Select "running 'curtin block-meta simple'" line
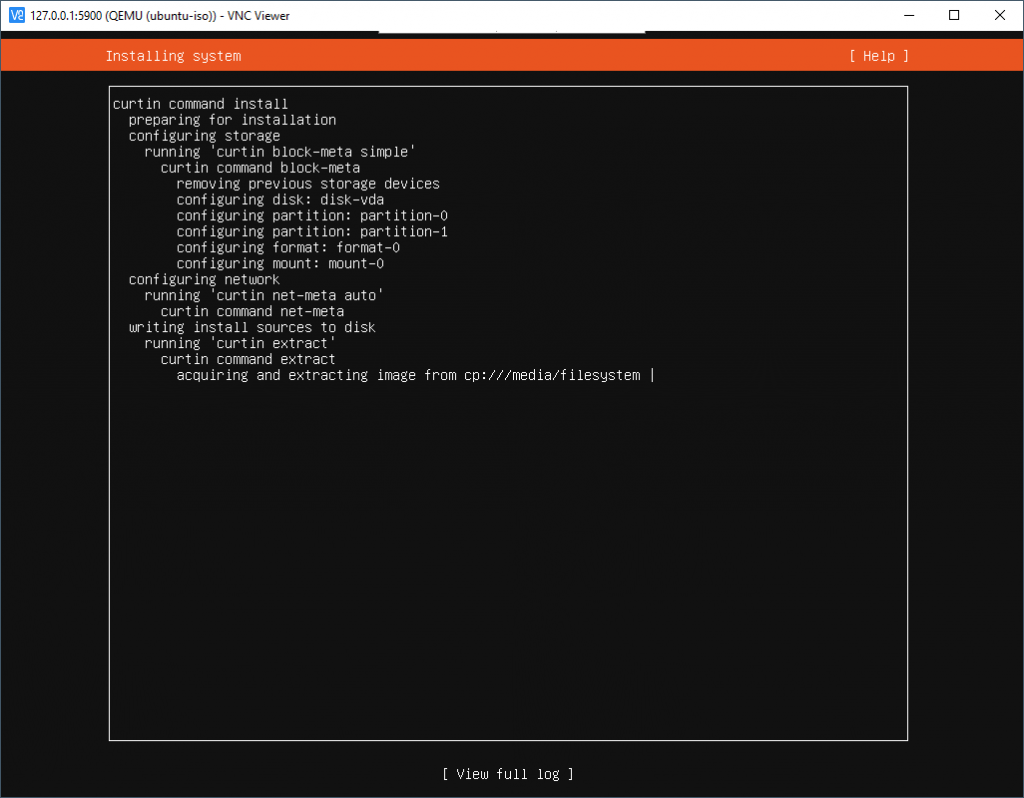This screenshot has height=798, width=1024. (x=280, y=152)
